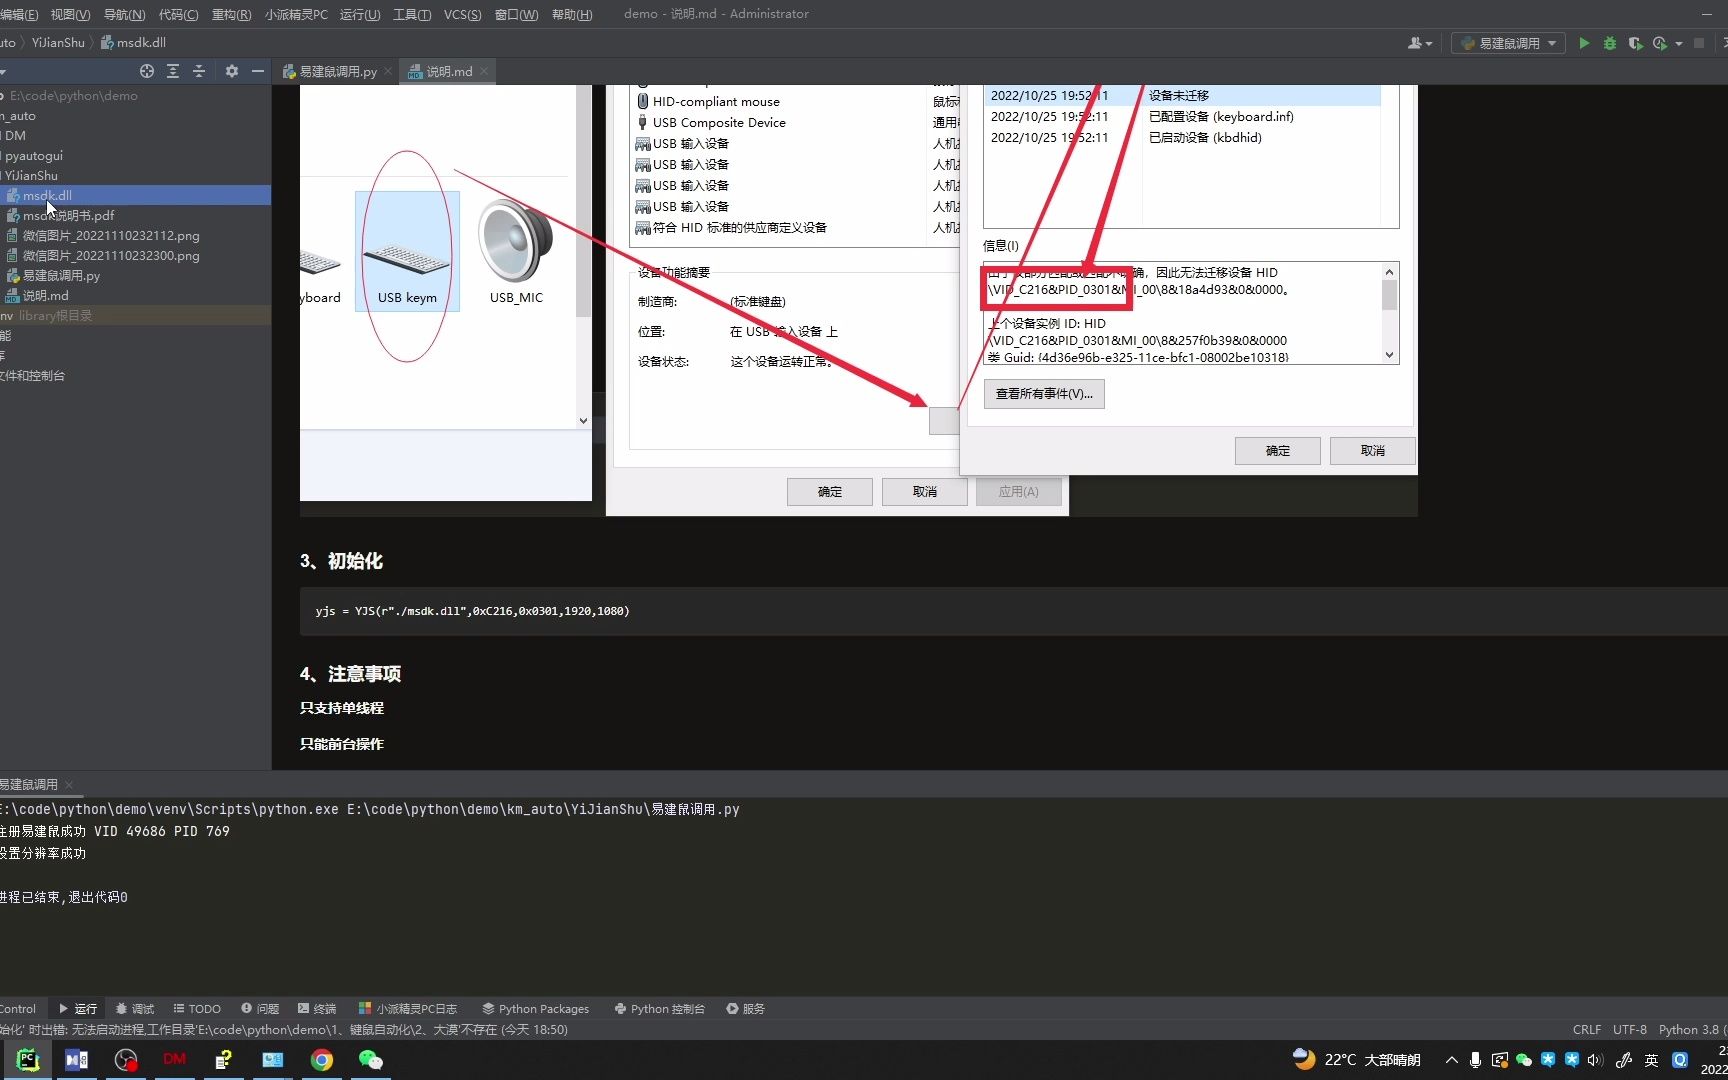Viewport: 1728px width, 1080px height.
Task: Click the profiler run icon with clock
Action: click(1660, 43)
